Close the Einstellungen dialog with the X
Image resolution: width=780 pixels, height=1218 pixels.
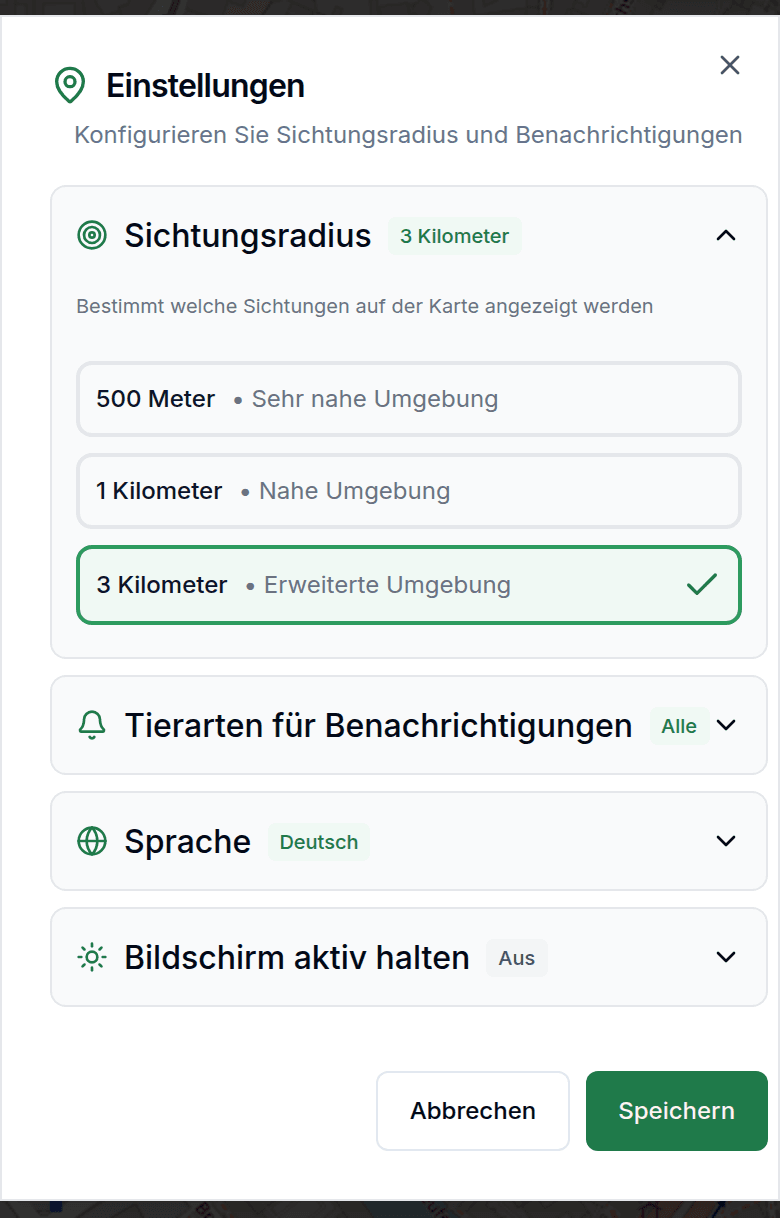729,65
